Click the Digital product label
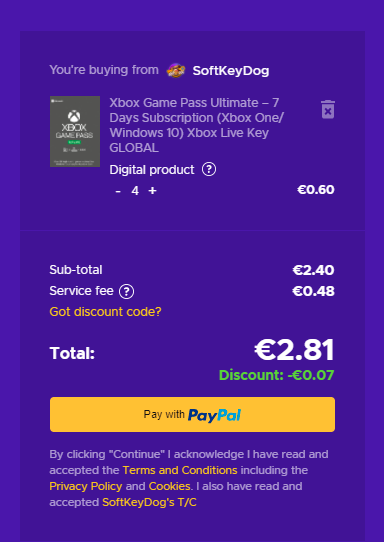The height and width of the screenshot is (542, 384). coord(152,170)
